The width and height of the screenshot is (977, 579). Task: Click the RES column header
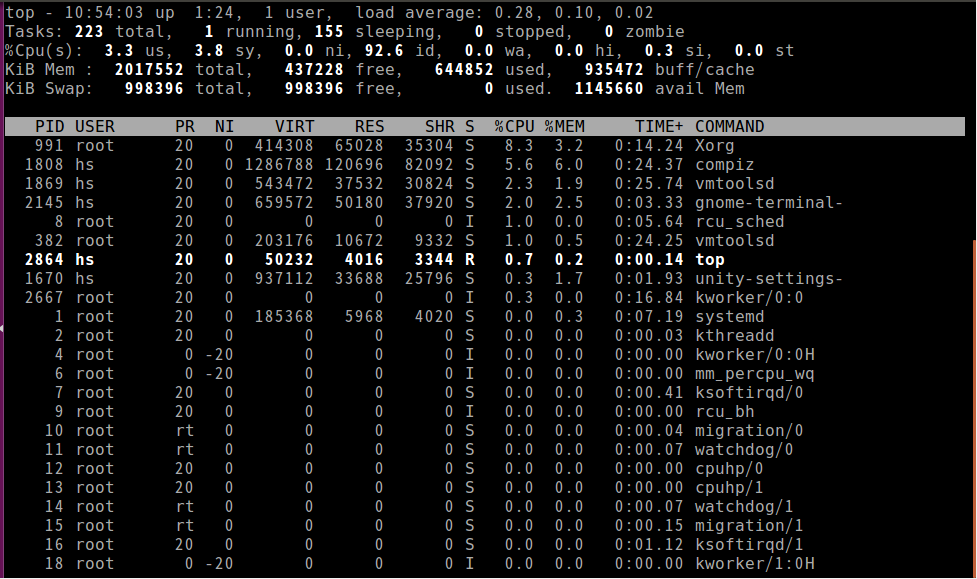tap(369, 127)
